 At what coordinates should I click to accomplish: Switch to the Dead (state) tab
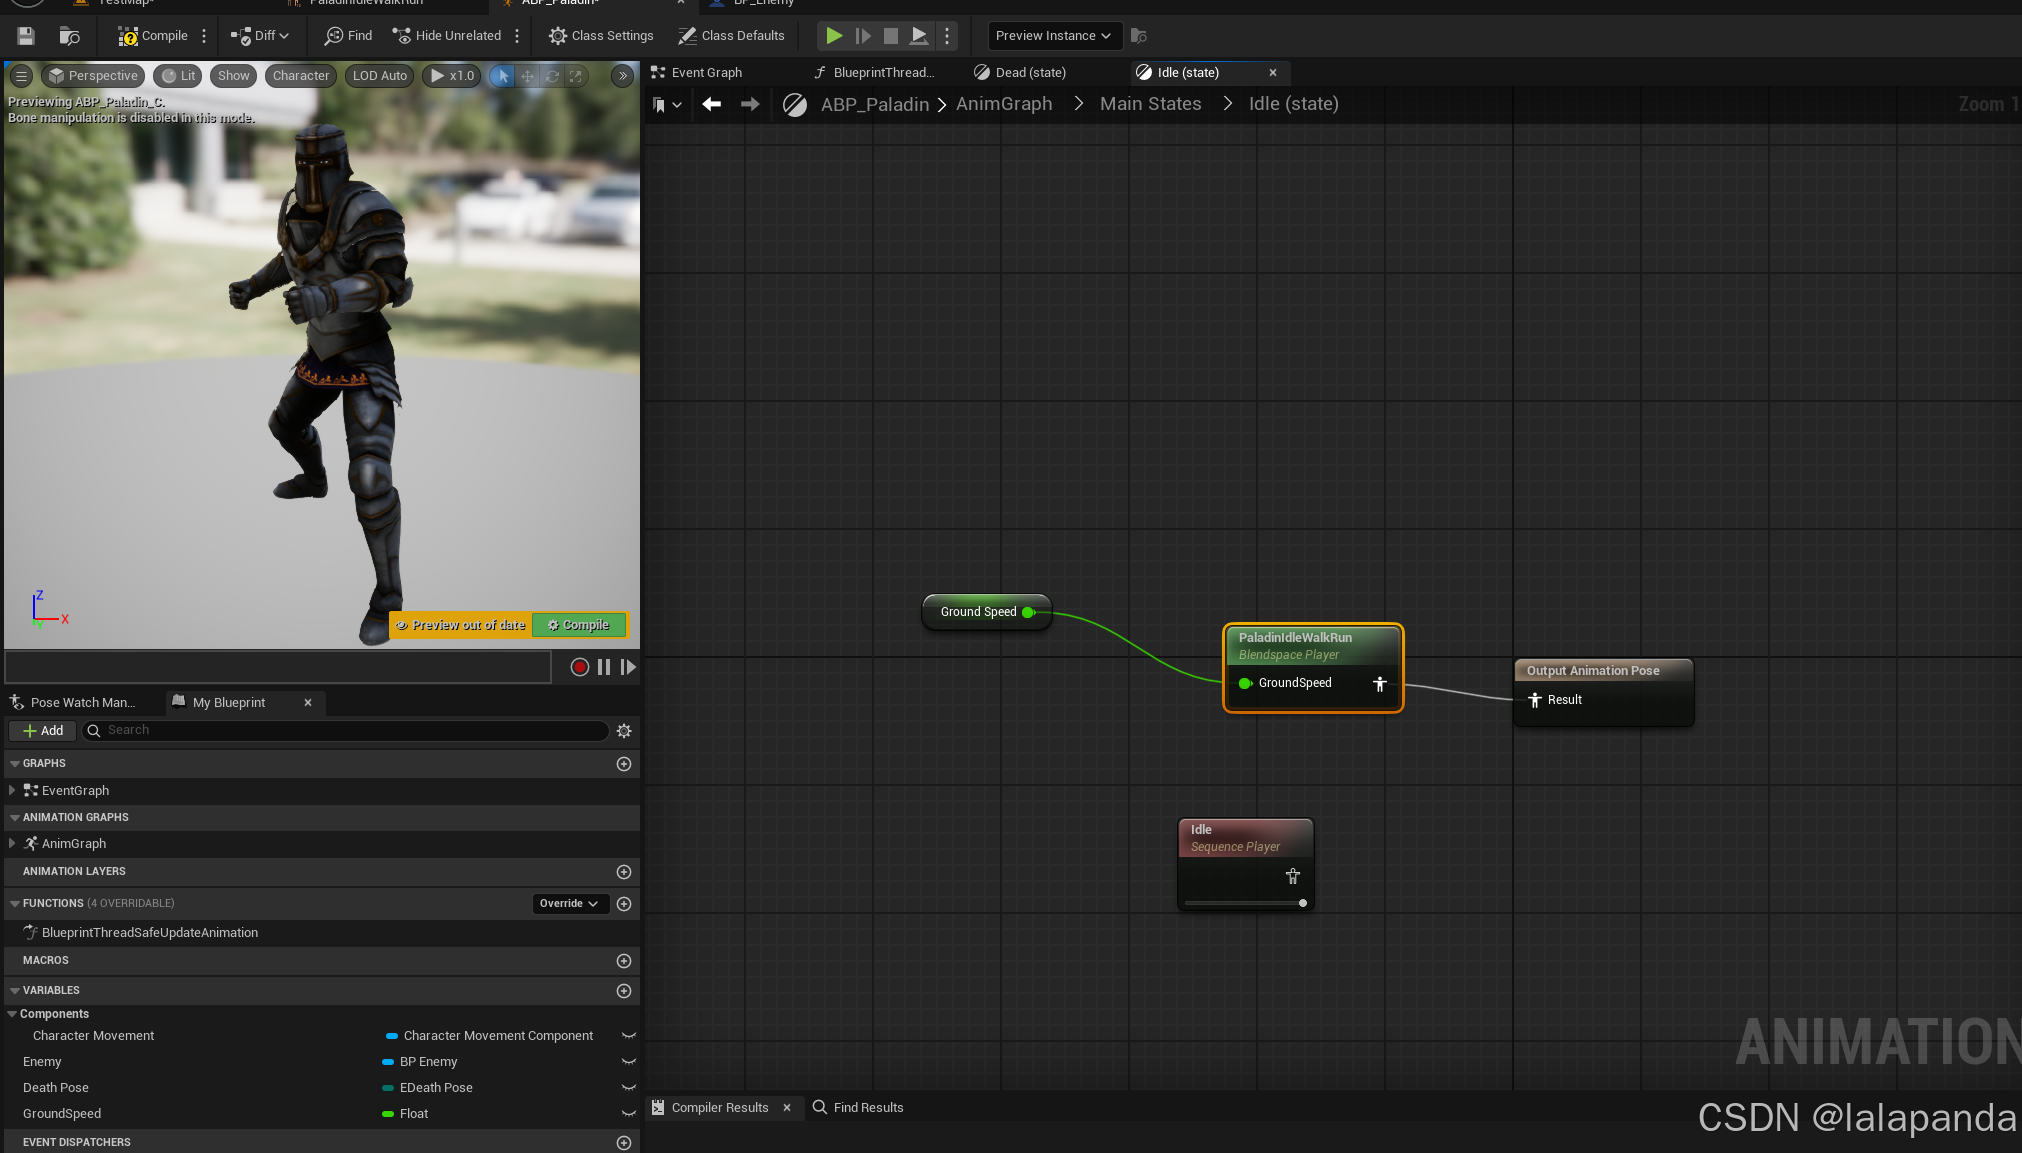coord(1030,73)
